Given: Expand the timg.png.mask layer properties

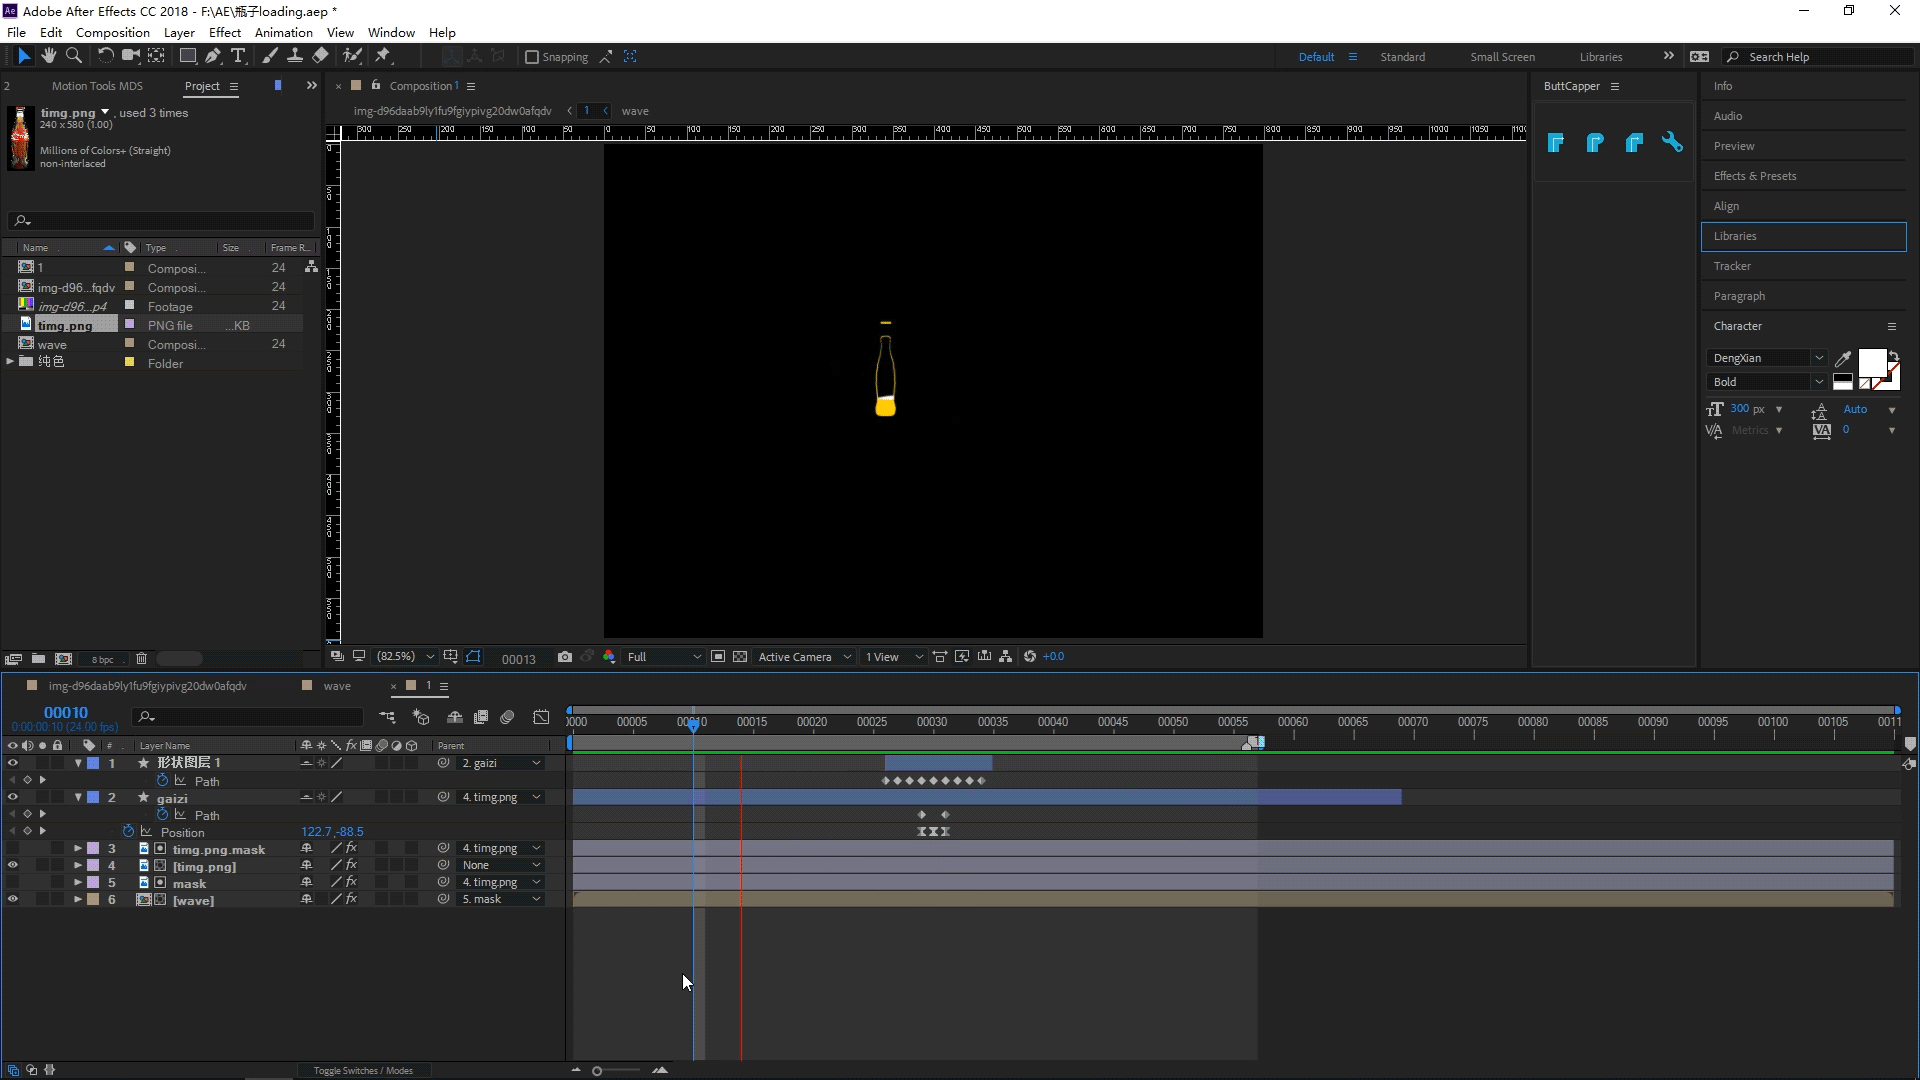Looking at the screenshot, I should click(x=78, y=849).
